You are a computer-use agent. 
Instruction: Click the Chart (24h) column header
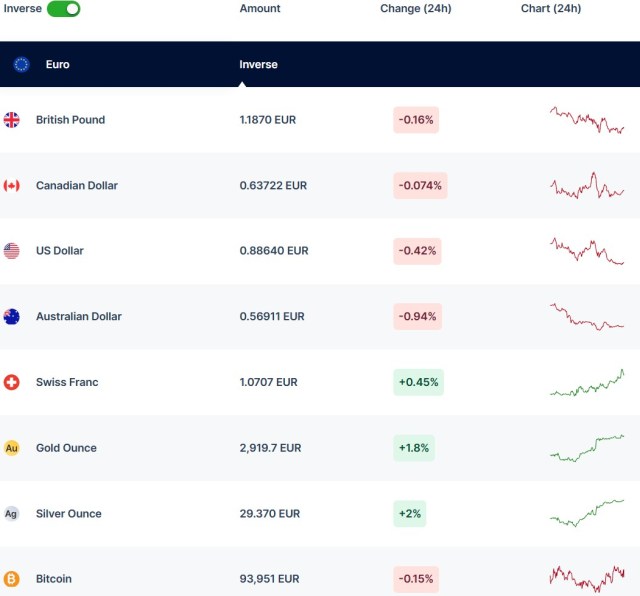pos(550,9)
